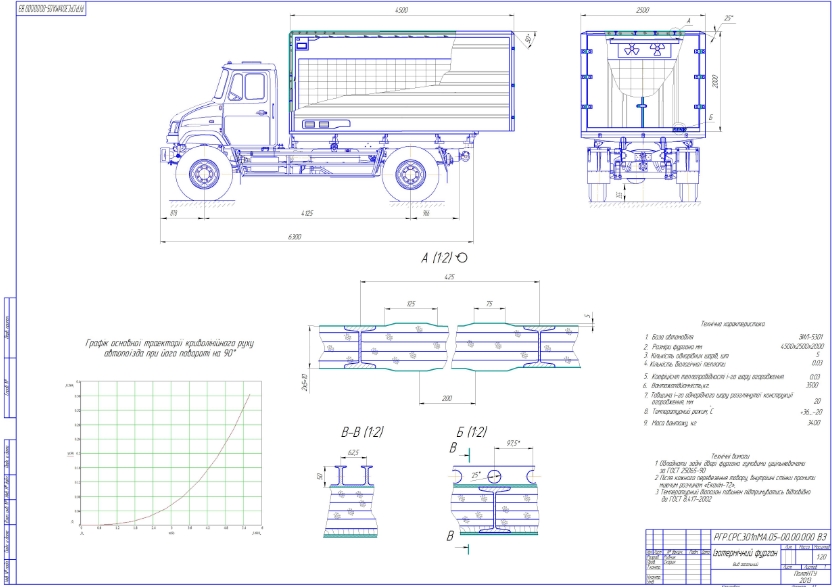Click the 125 dimension in detail A
The height and width of the screenshot is (587, 832).
pyautogui.click(x=411, y=304)
